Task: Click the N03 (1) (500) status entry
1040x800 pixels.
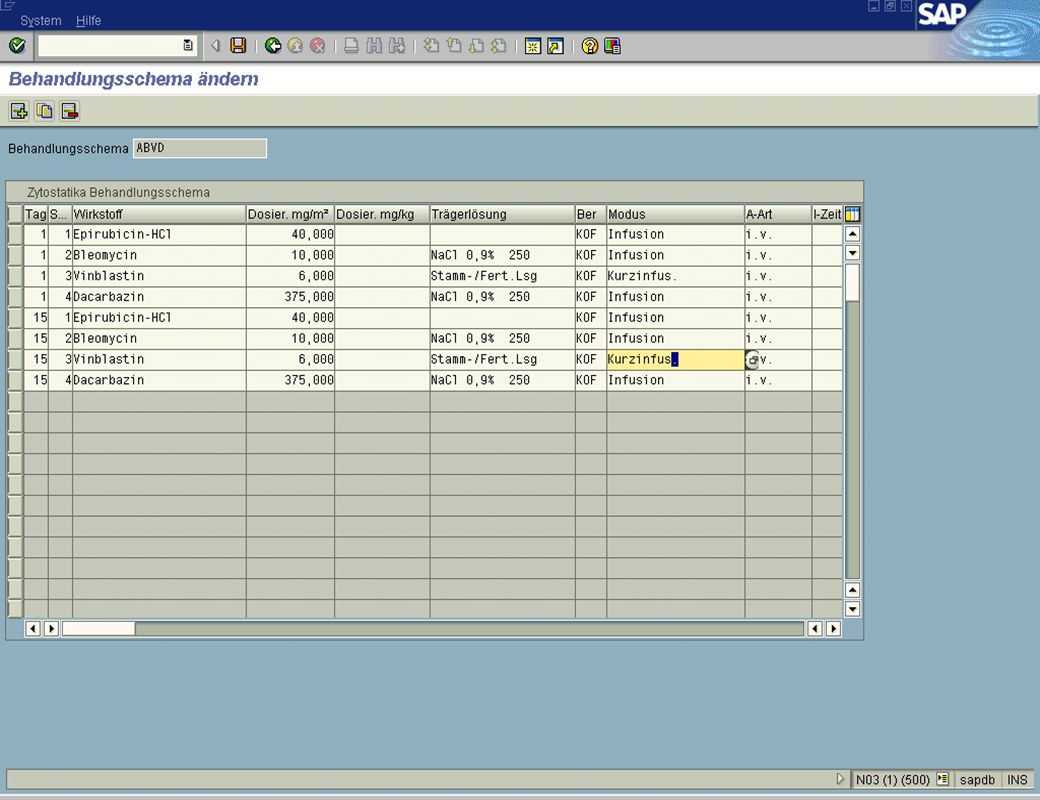Action: pyautogui.click(x=893, y=779)
